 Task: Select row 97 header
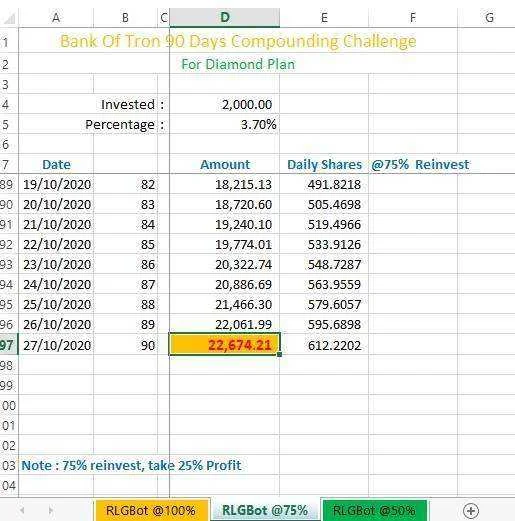click(x=8, y=345)
